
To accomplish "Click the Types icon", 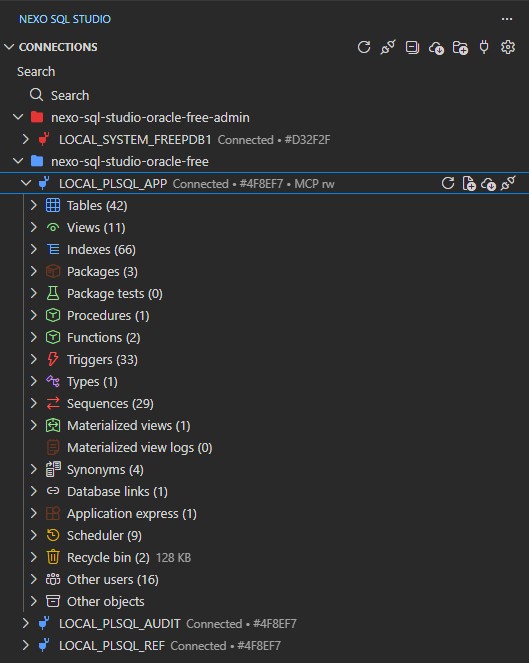I will point(53,381).
